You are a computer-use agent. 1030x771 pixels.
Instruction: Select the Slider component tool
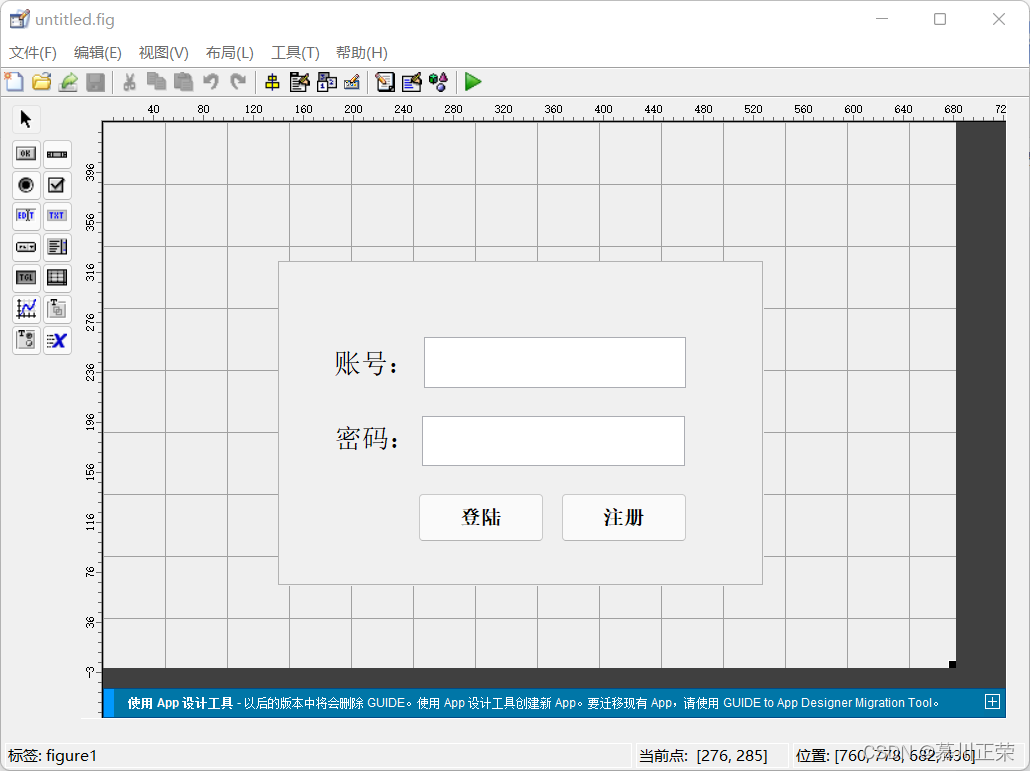tap(57, 154)
